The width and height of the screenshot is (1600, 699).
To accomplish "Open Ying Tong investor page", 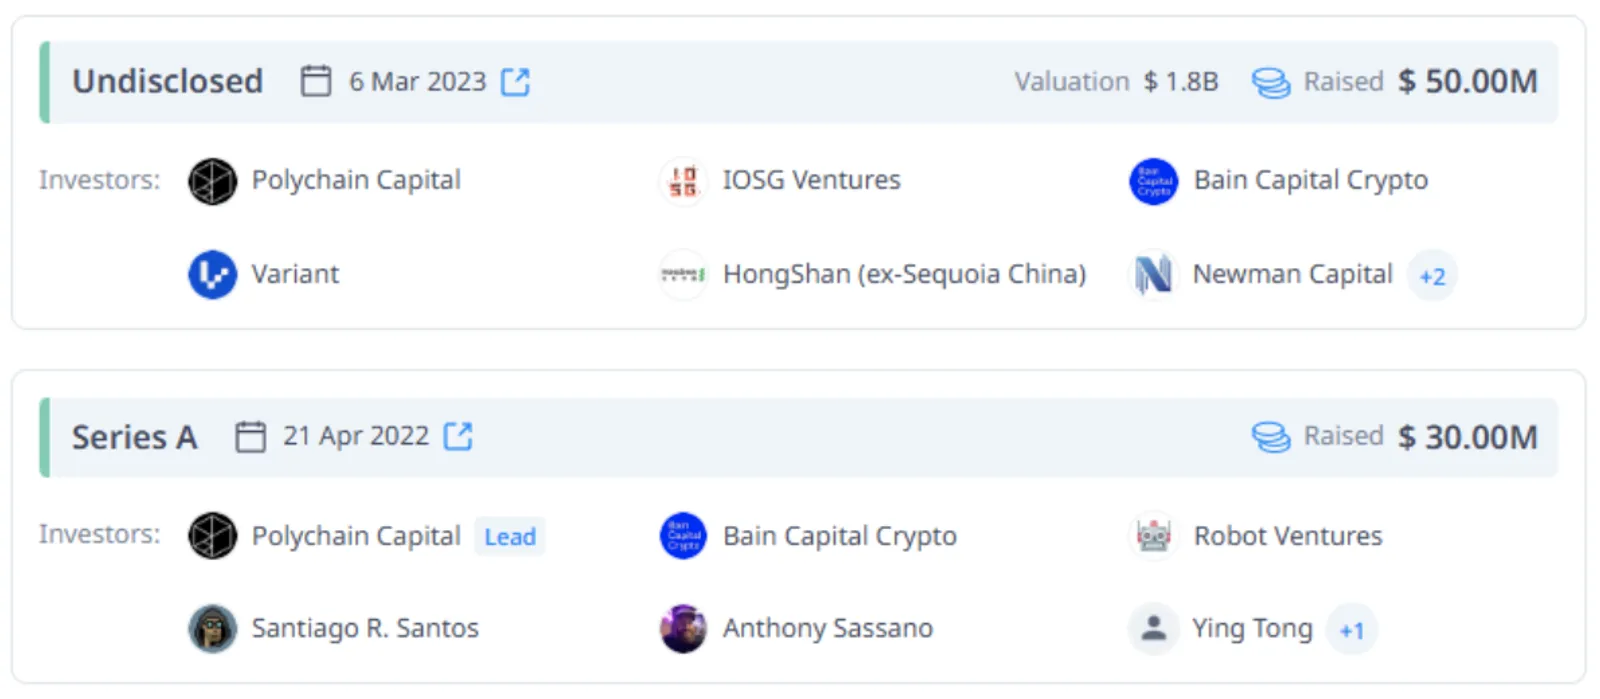I will pos(1252,629).
